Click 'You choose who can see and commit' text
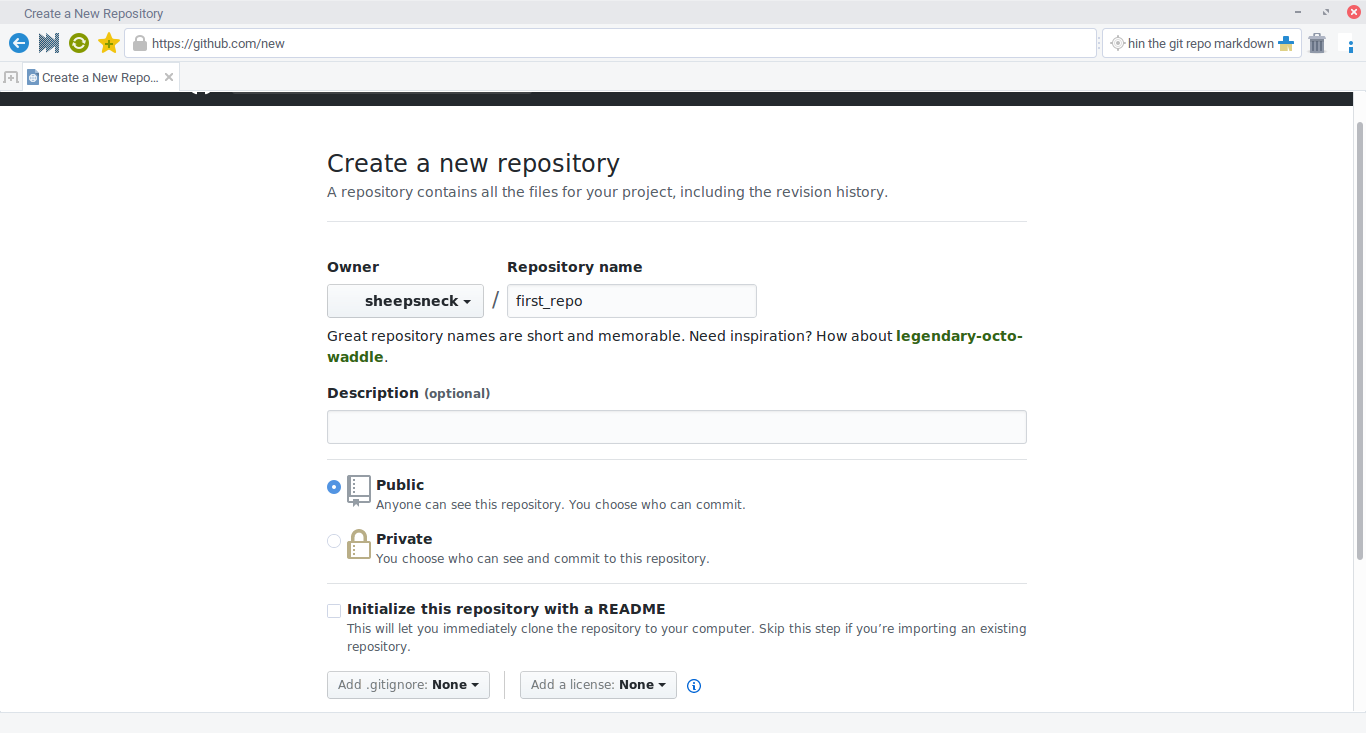Screen dimensions: 1366x733 click(543, 559)
